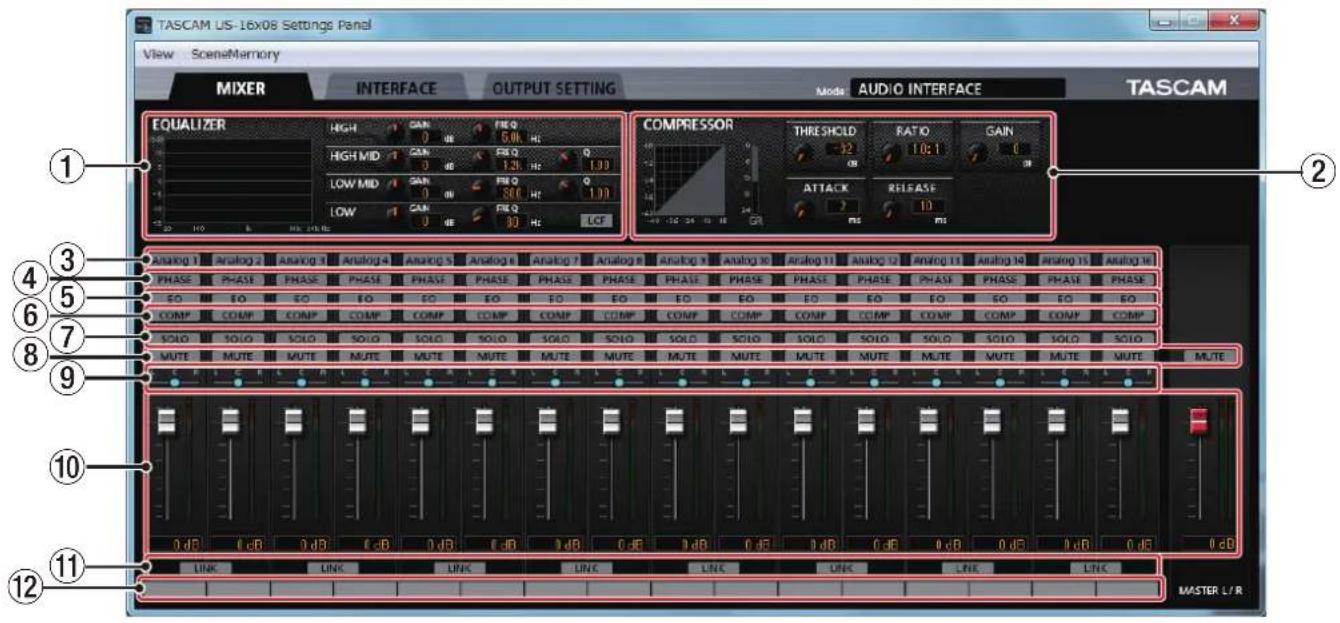Turn the compressor THRESHOLD knob
The image size is (1340, 623).
pyautogui.click(x=803, y=153)
